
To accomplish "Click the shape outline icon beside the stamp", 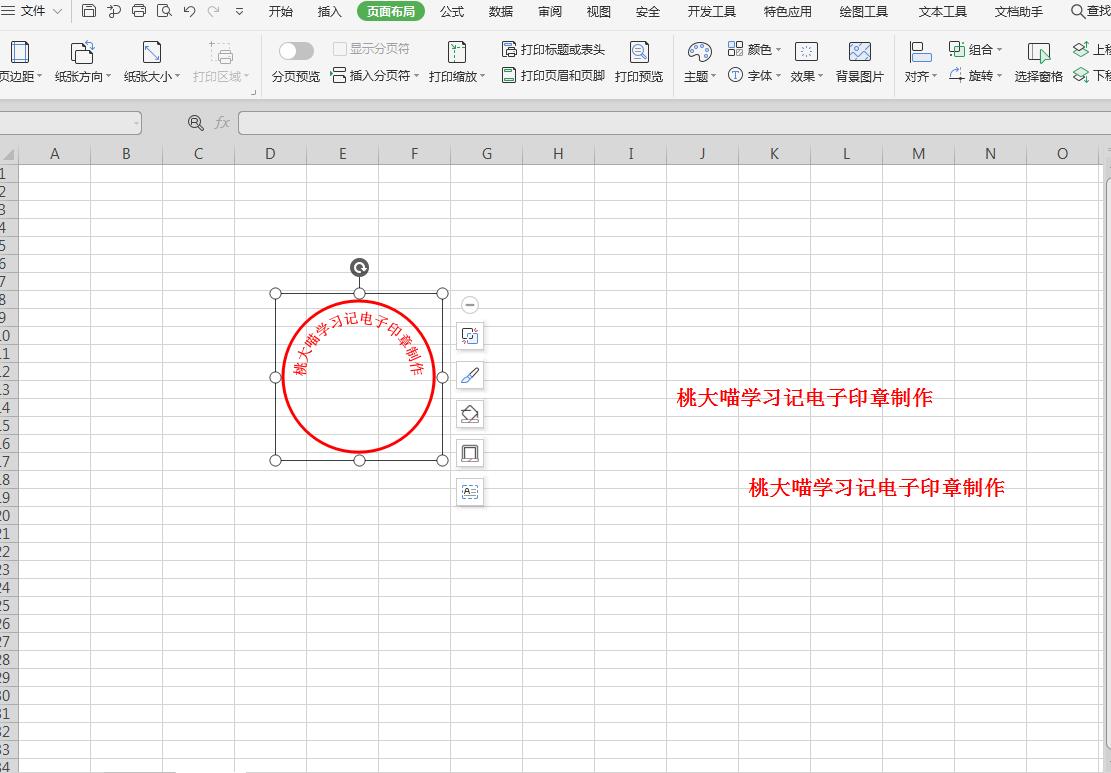I will pyautogui.click(x=470, y=453).
